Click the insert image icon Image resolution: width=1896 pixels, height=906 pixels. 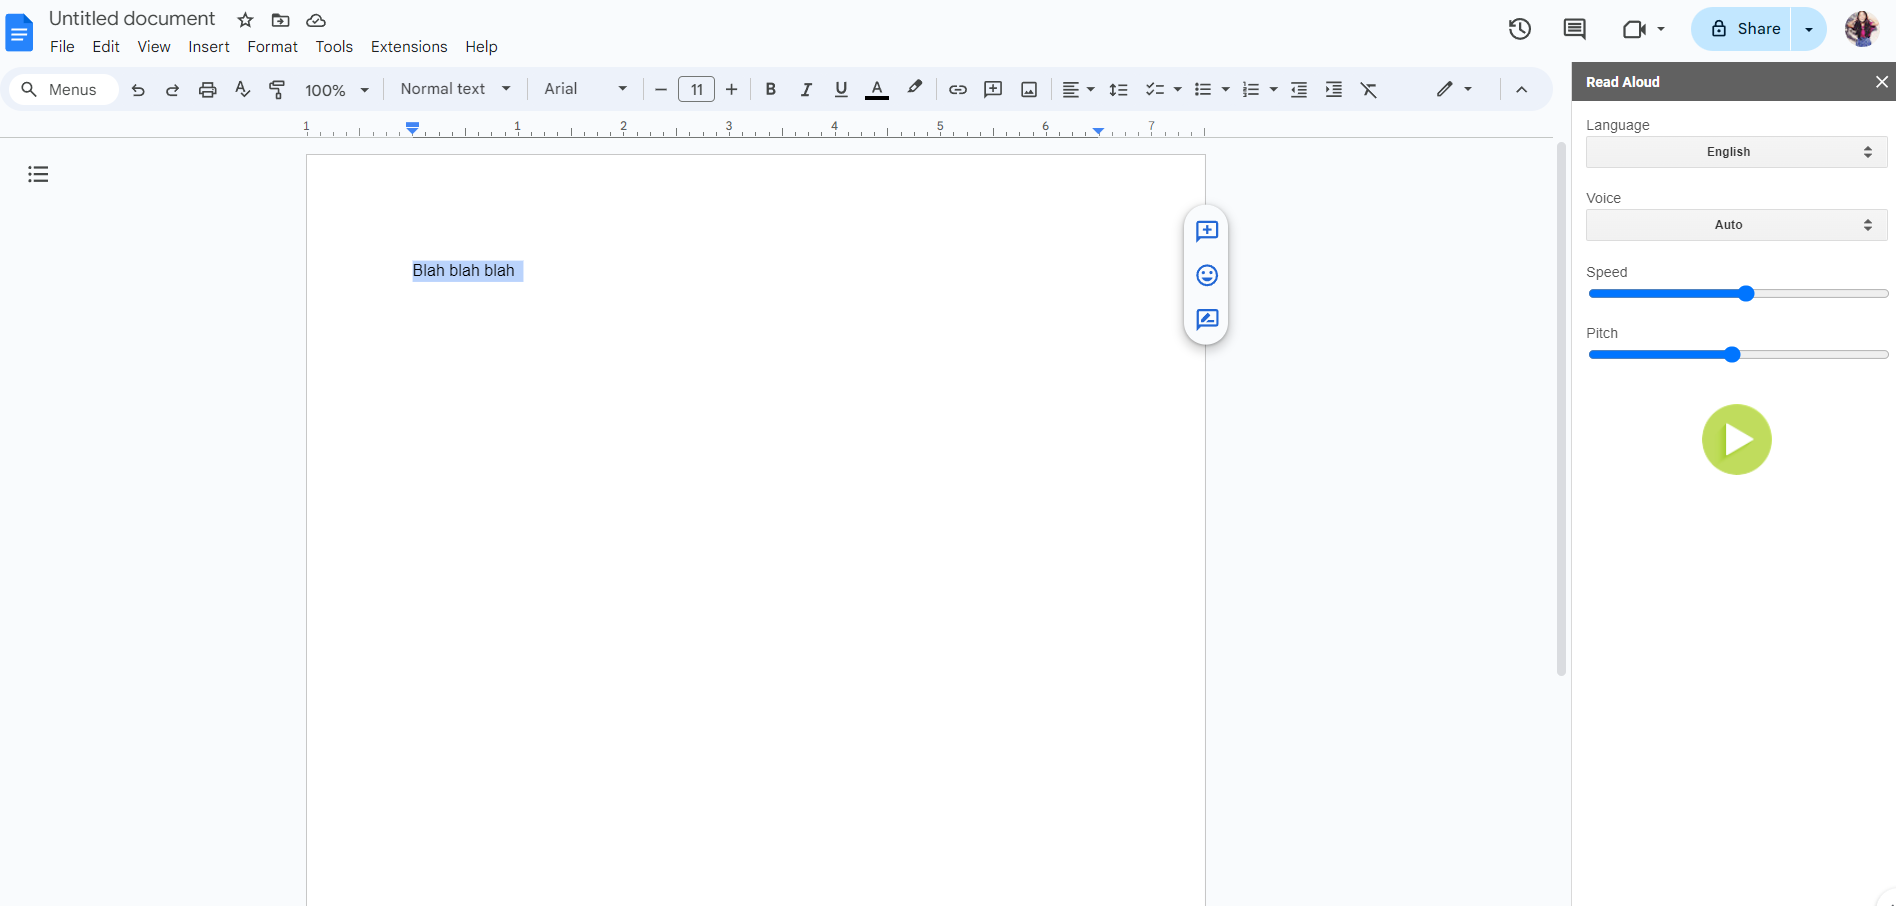pos(1028,90)
